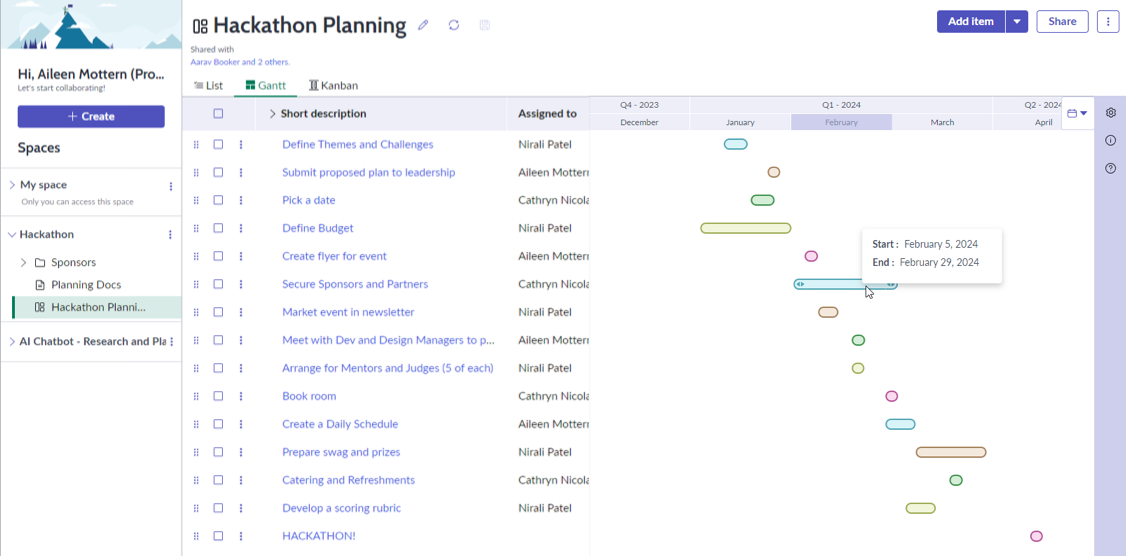Image resolution: width=1126 pixels, height=557 pixels.
Task: Toggle the select-all header checkbox
Action: click(218, 113)
